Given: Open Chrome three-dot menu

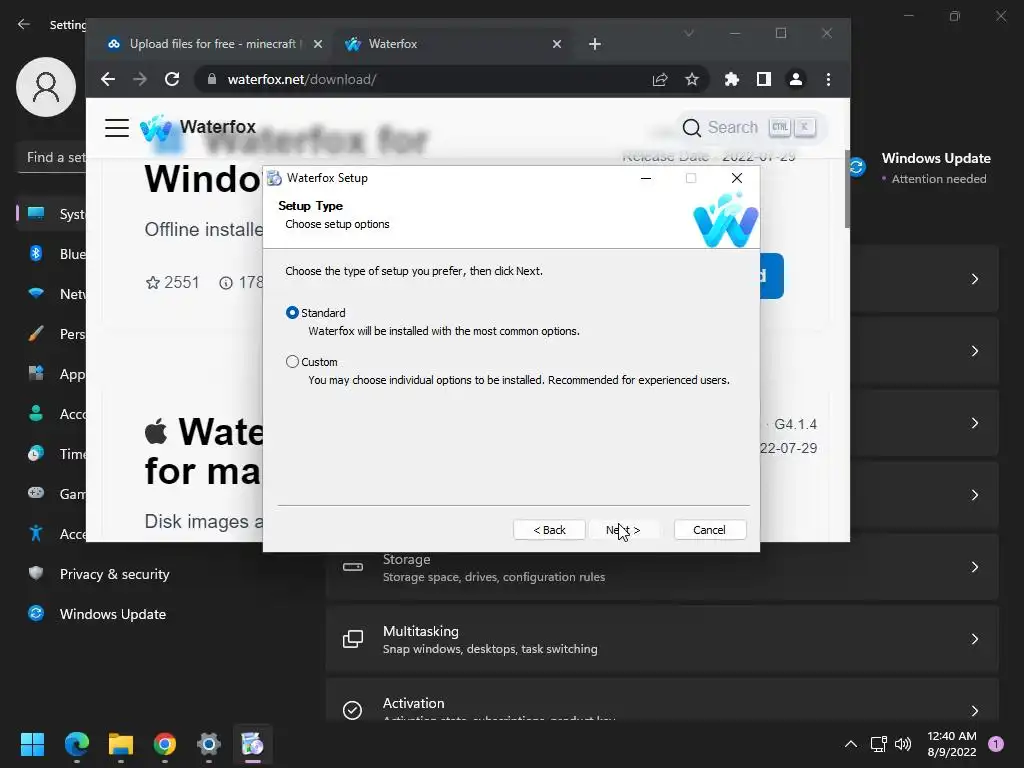Looking at the screenshot, I should pyautogui.click(x=828, y=79).
